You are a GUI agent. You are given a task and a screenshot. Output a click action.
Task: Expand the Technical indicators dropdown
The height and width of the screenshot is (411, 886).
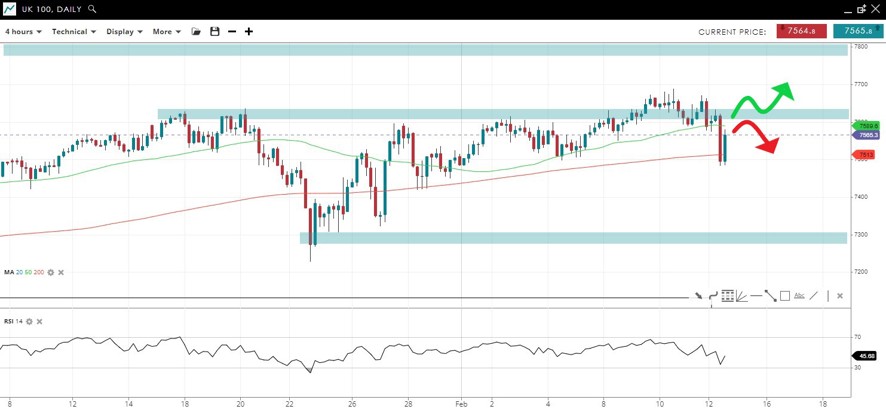click(74, 32)
